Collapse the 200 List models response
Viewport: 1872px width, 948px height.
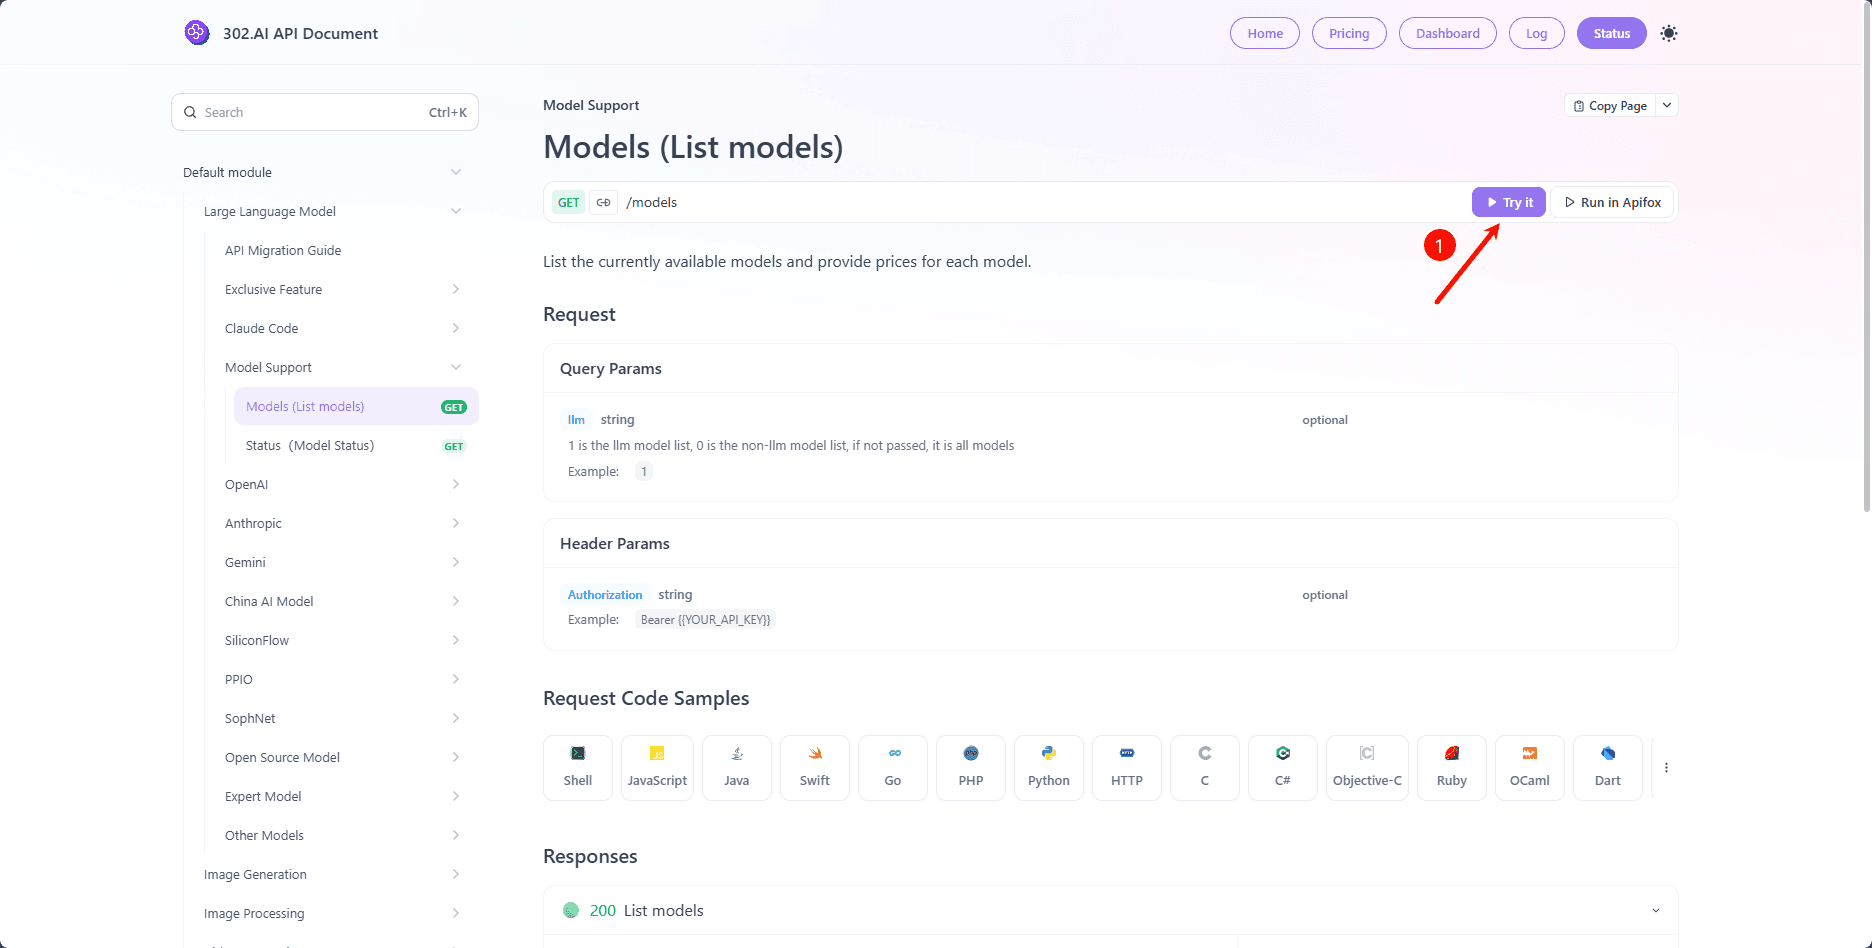(1656, 911)
